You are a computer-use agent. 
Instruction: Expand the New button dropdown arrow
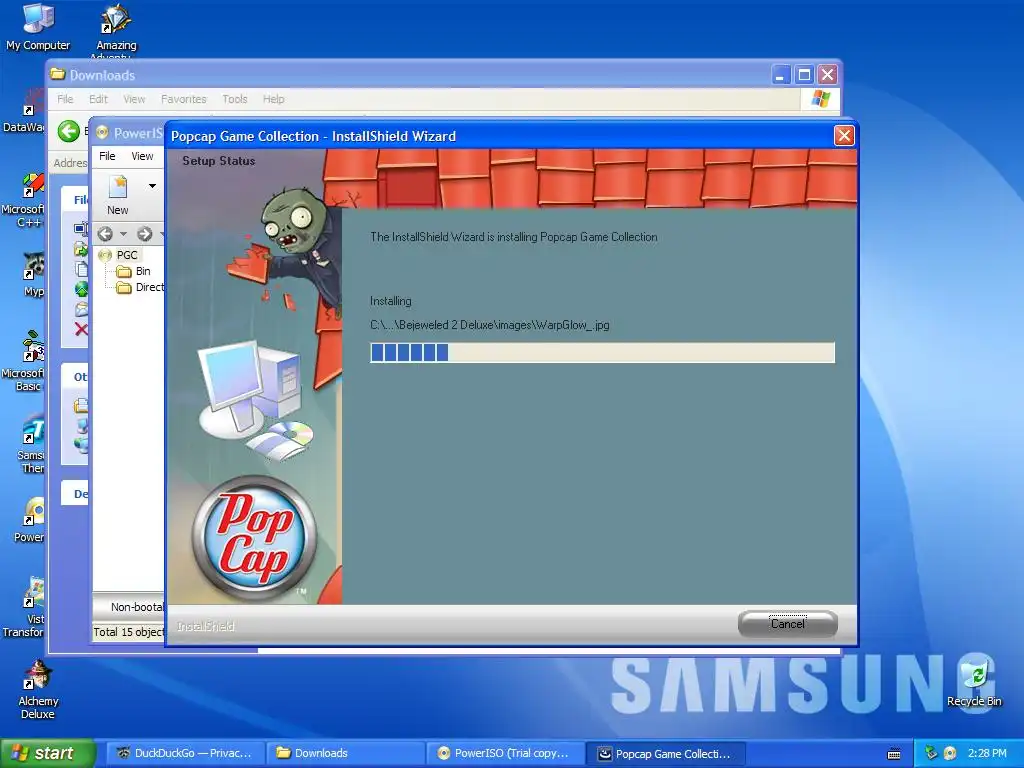tap(152, 186)
